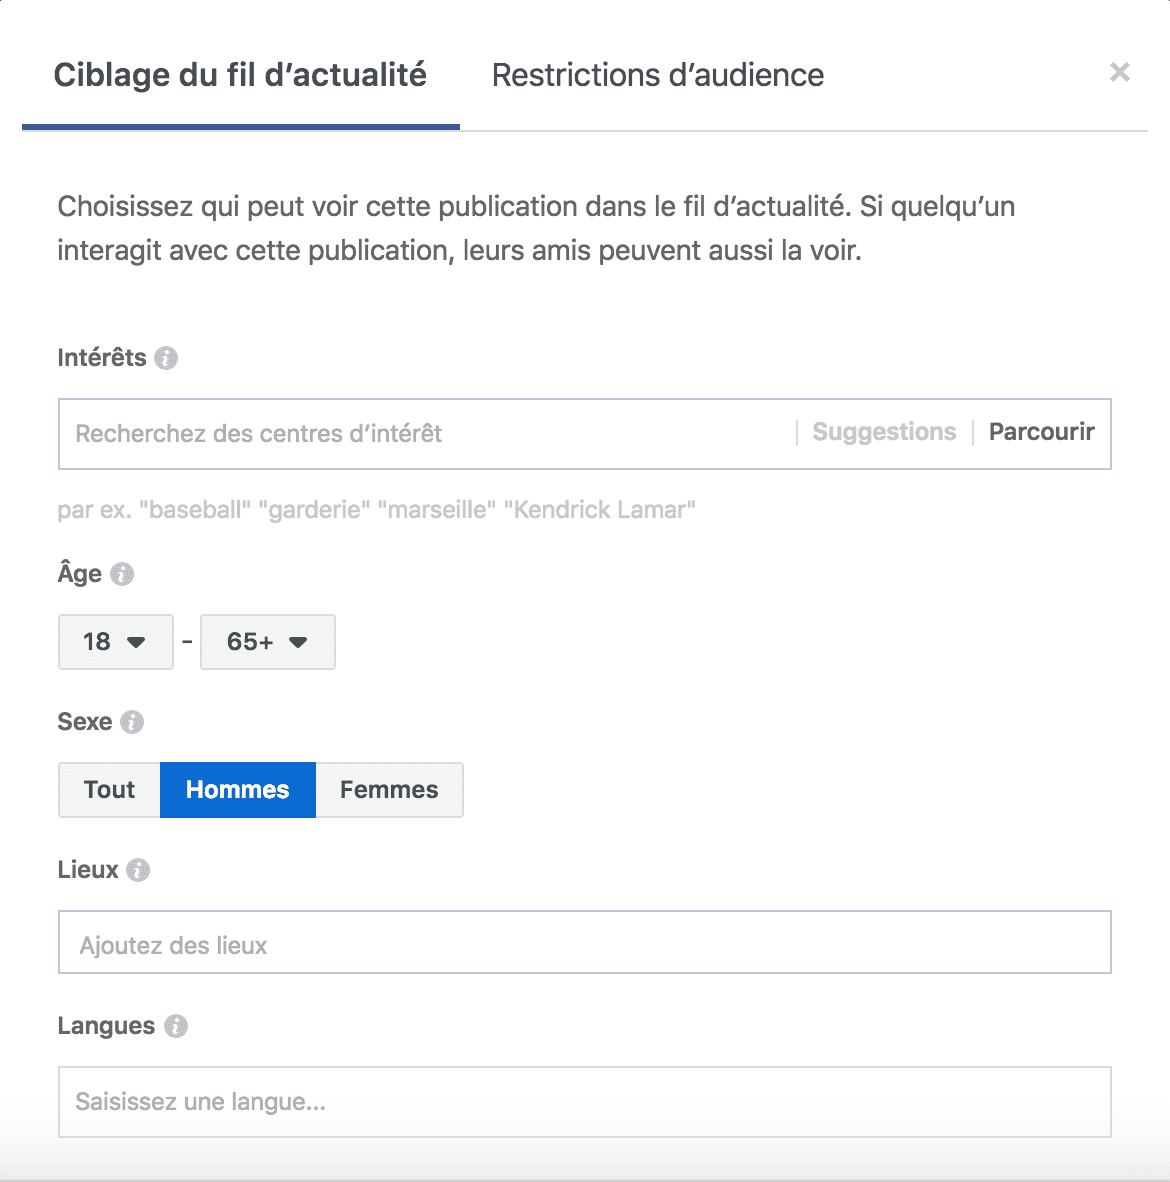1170x1182 pixels.
Task: Click the info icon next to Intérêts
Action: [166, 358]
